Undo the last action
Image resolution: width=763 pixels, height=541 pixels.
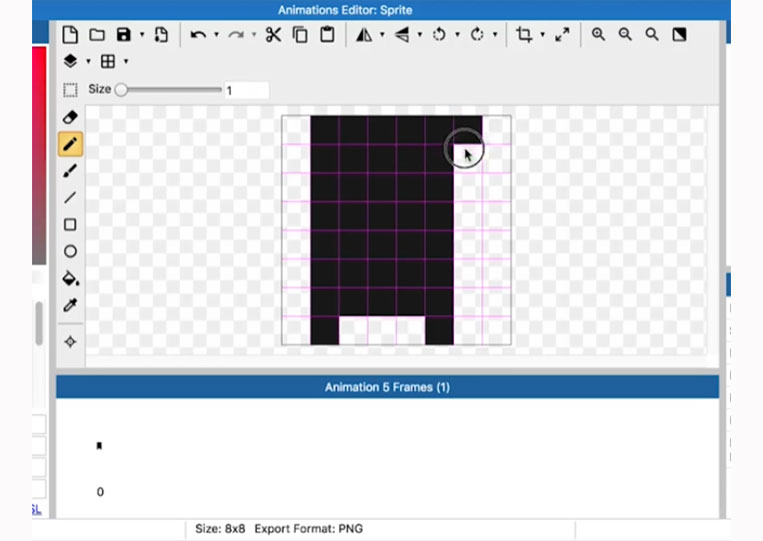click(198, 35)
